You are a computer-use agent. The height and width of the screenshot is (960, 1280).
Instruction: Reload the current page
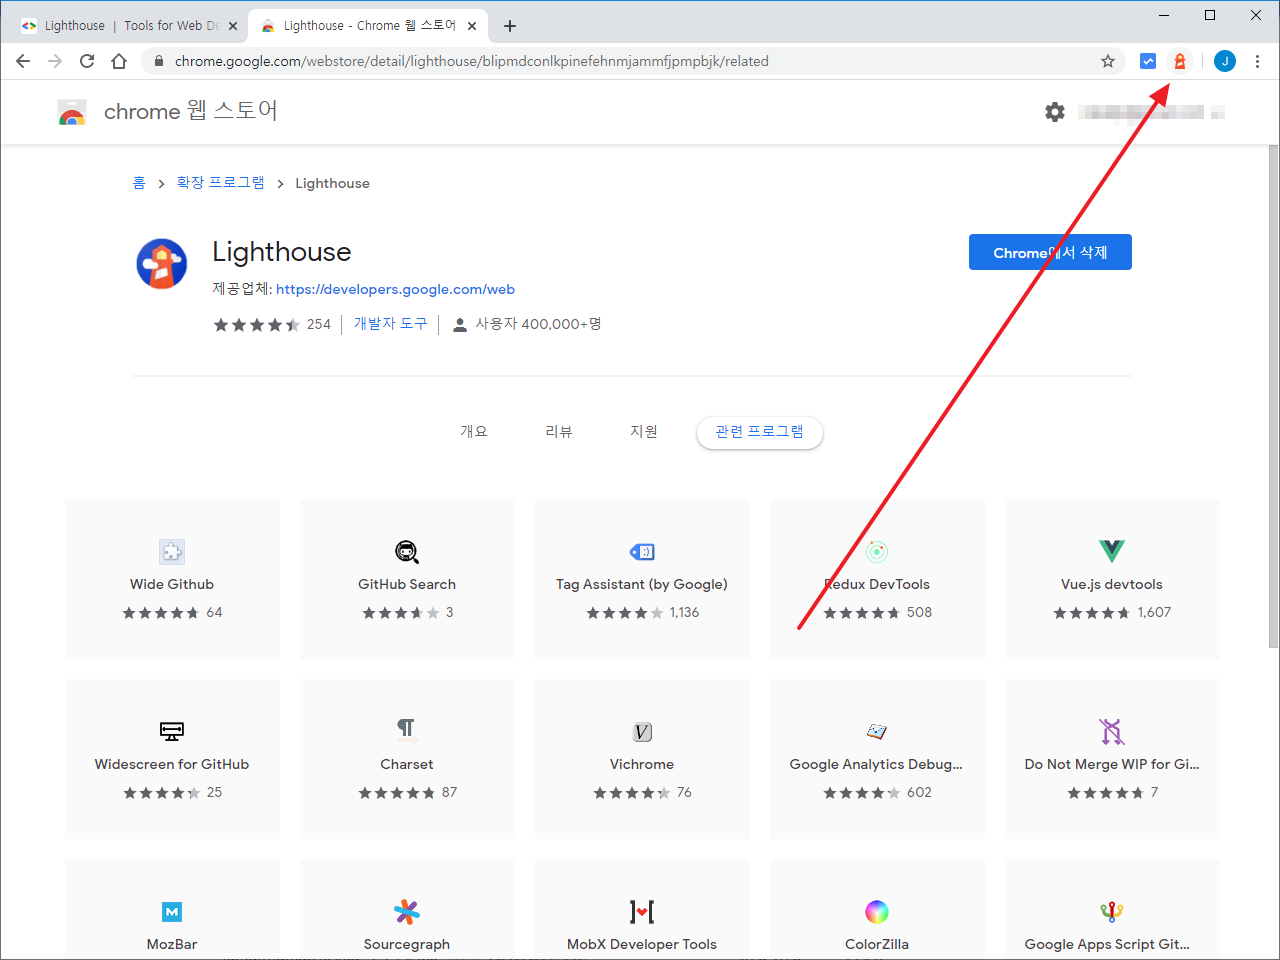tap(87, 61)
